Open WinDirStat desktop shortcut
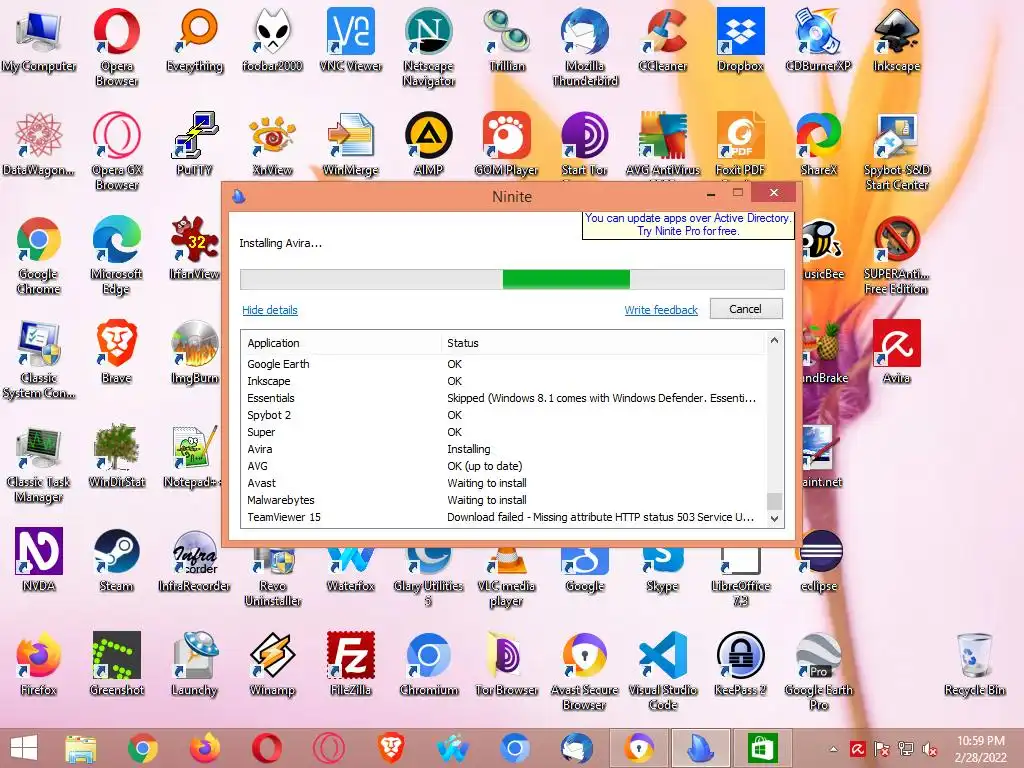The image size is (1024, 768). [x=116, y=456]
